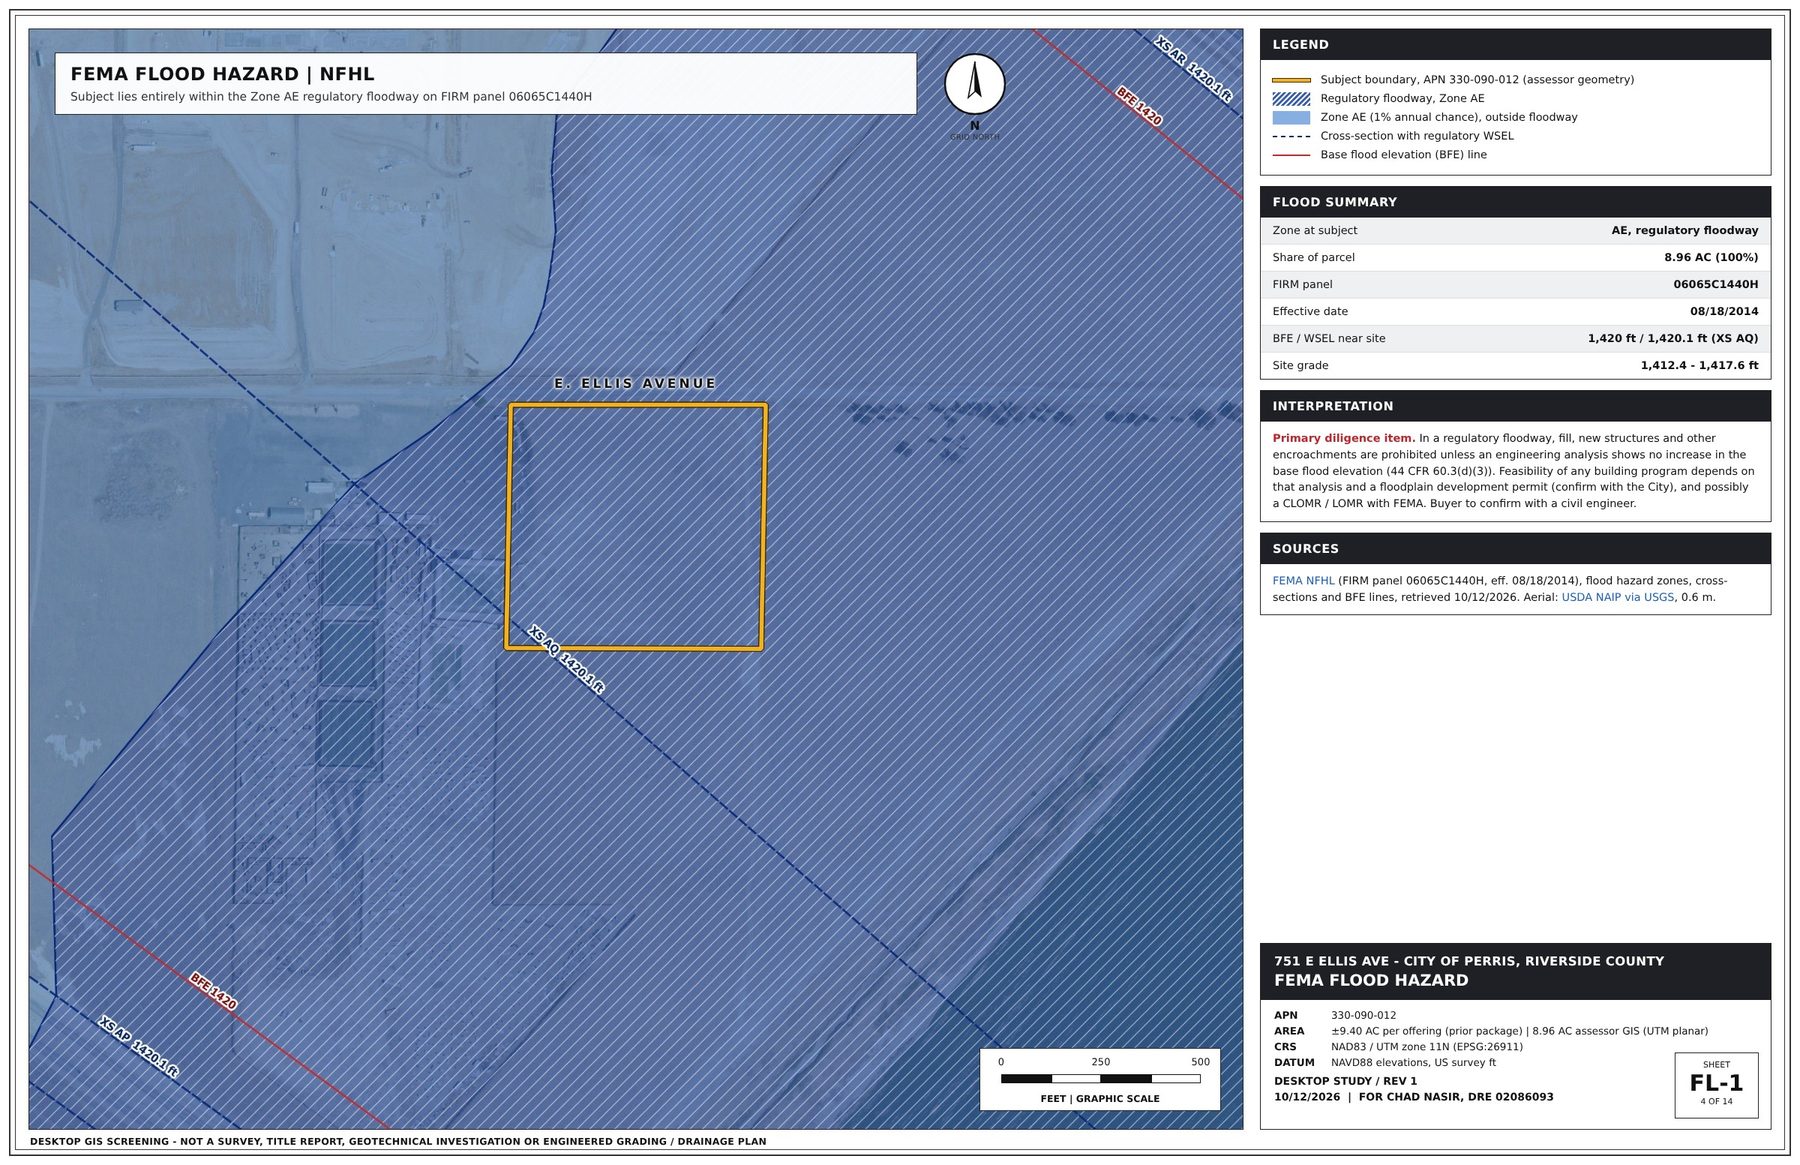Click the 'FEET | GRAPHIC SCALE' caption

(x=1100, y=1099)
